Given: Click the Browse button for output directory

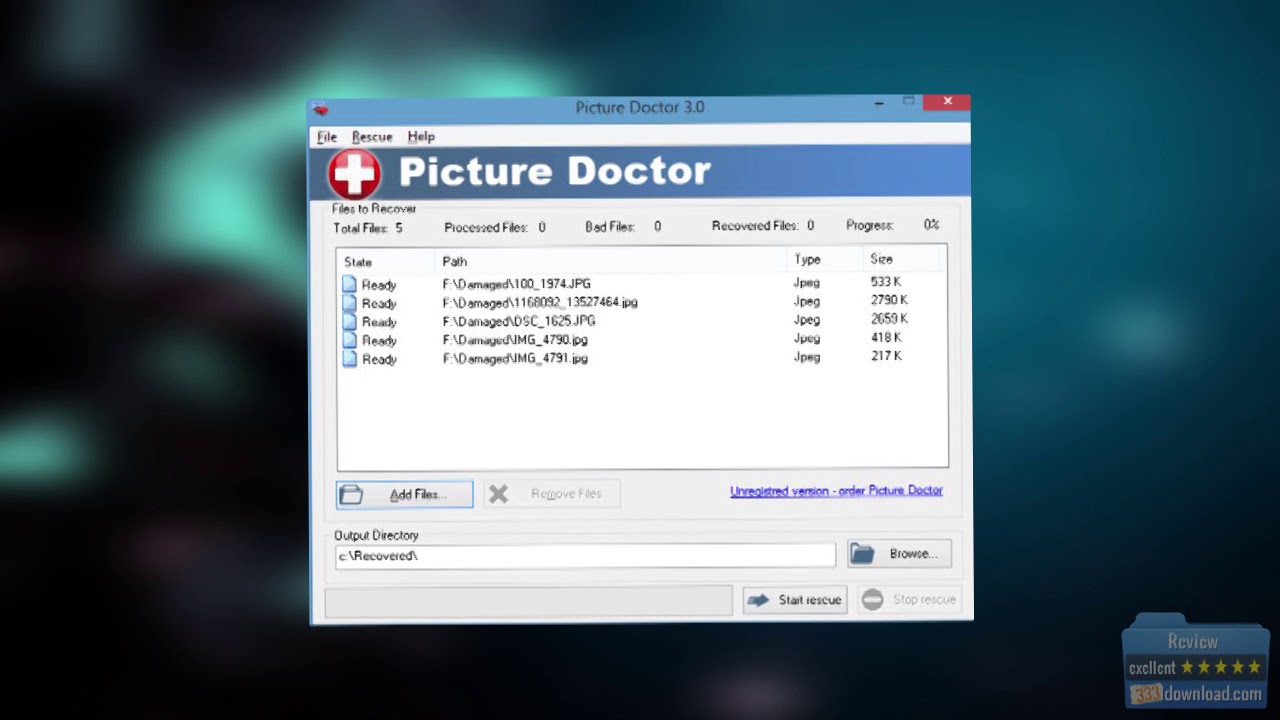Looking at the screenshot, I should 899,553.
